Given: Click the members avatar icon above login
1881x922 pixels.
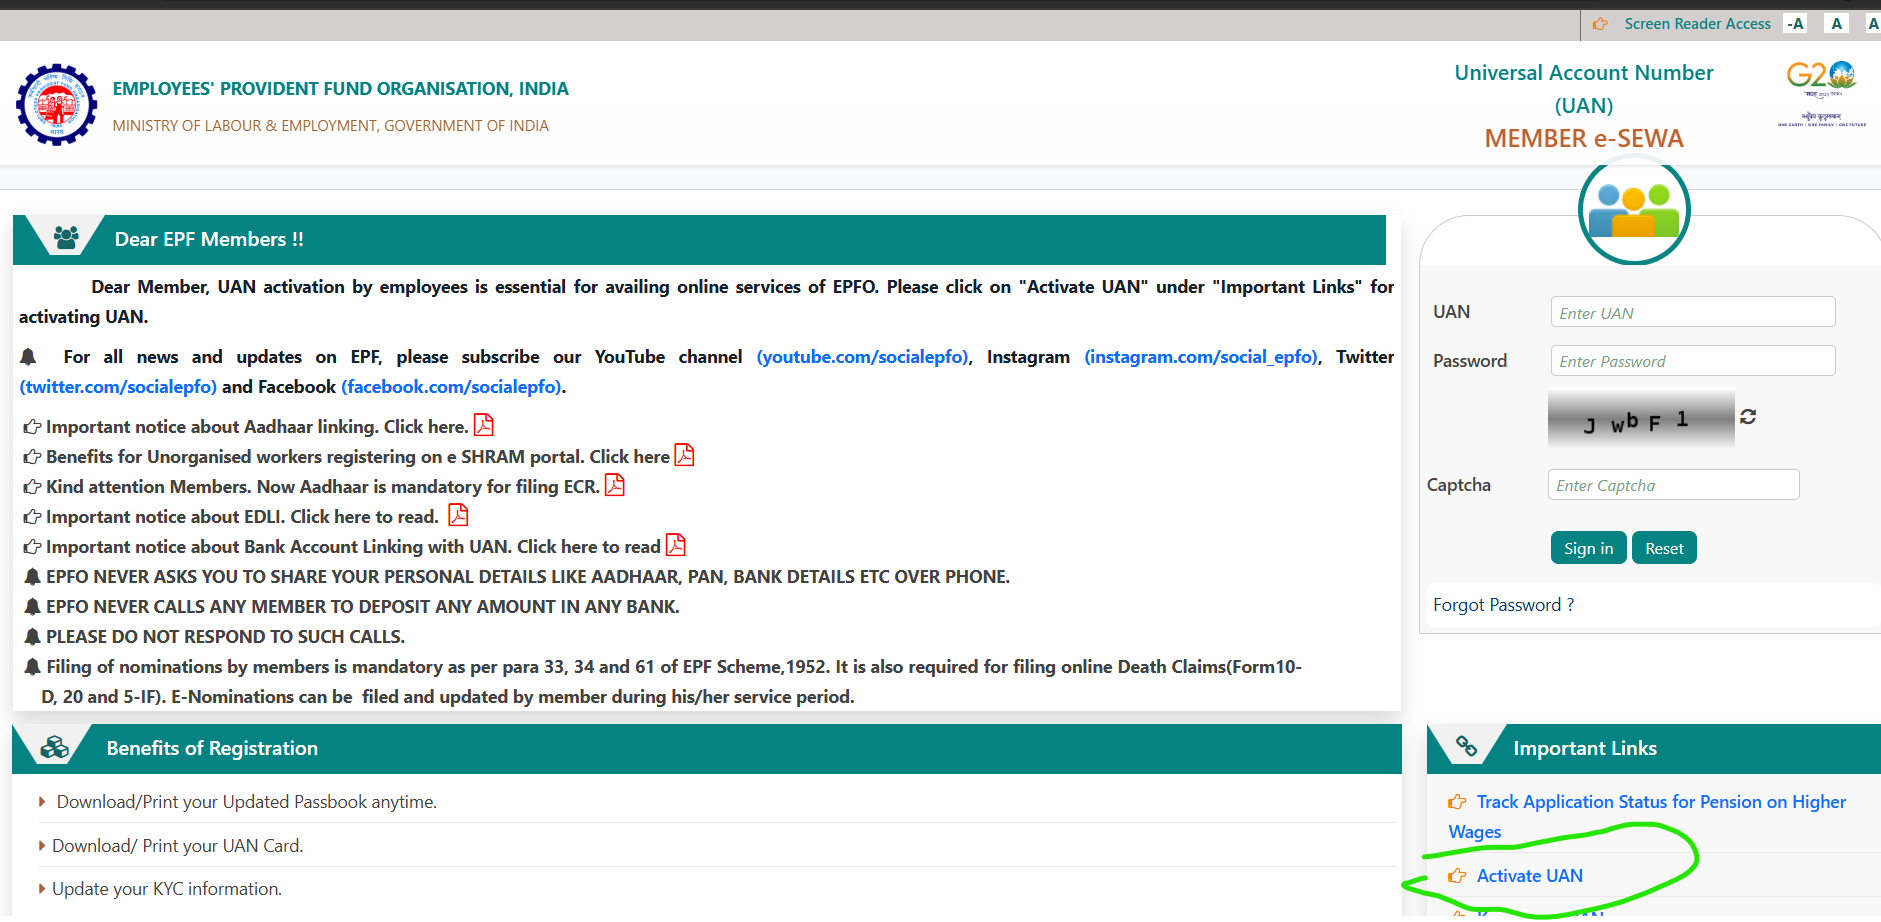Looking at the screenshot, I should [x=1634, y=210].
